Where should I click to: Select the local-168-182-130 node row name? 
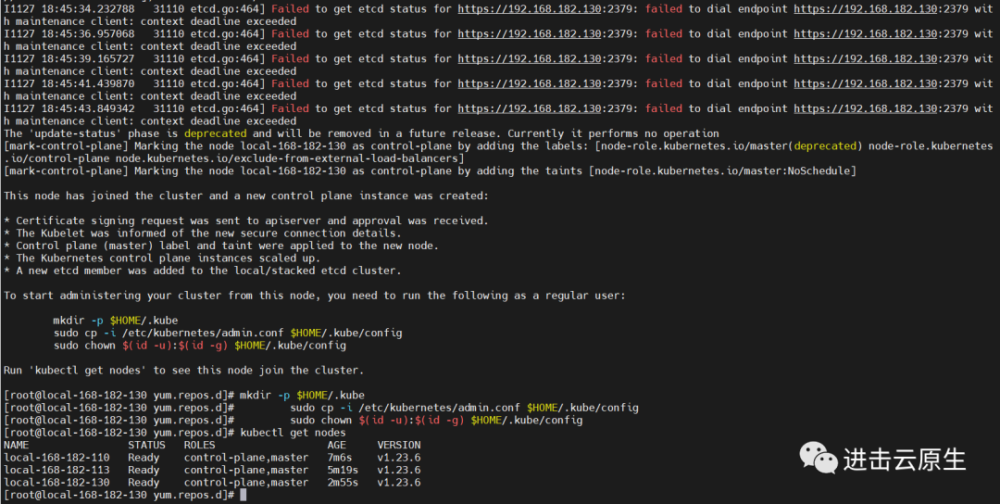click(57, 482)
